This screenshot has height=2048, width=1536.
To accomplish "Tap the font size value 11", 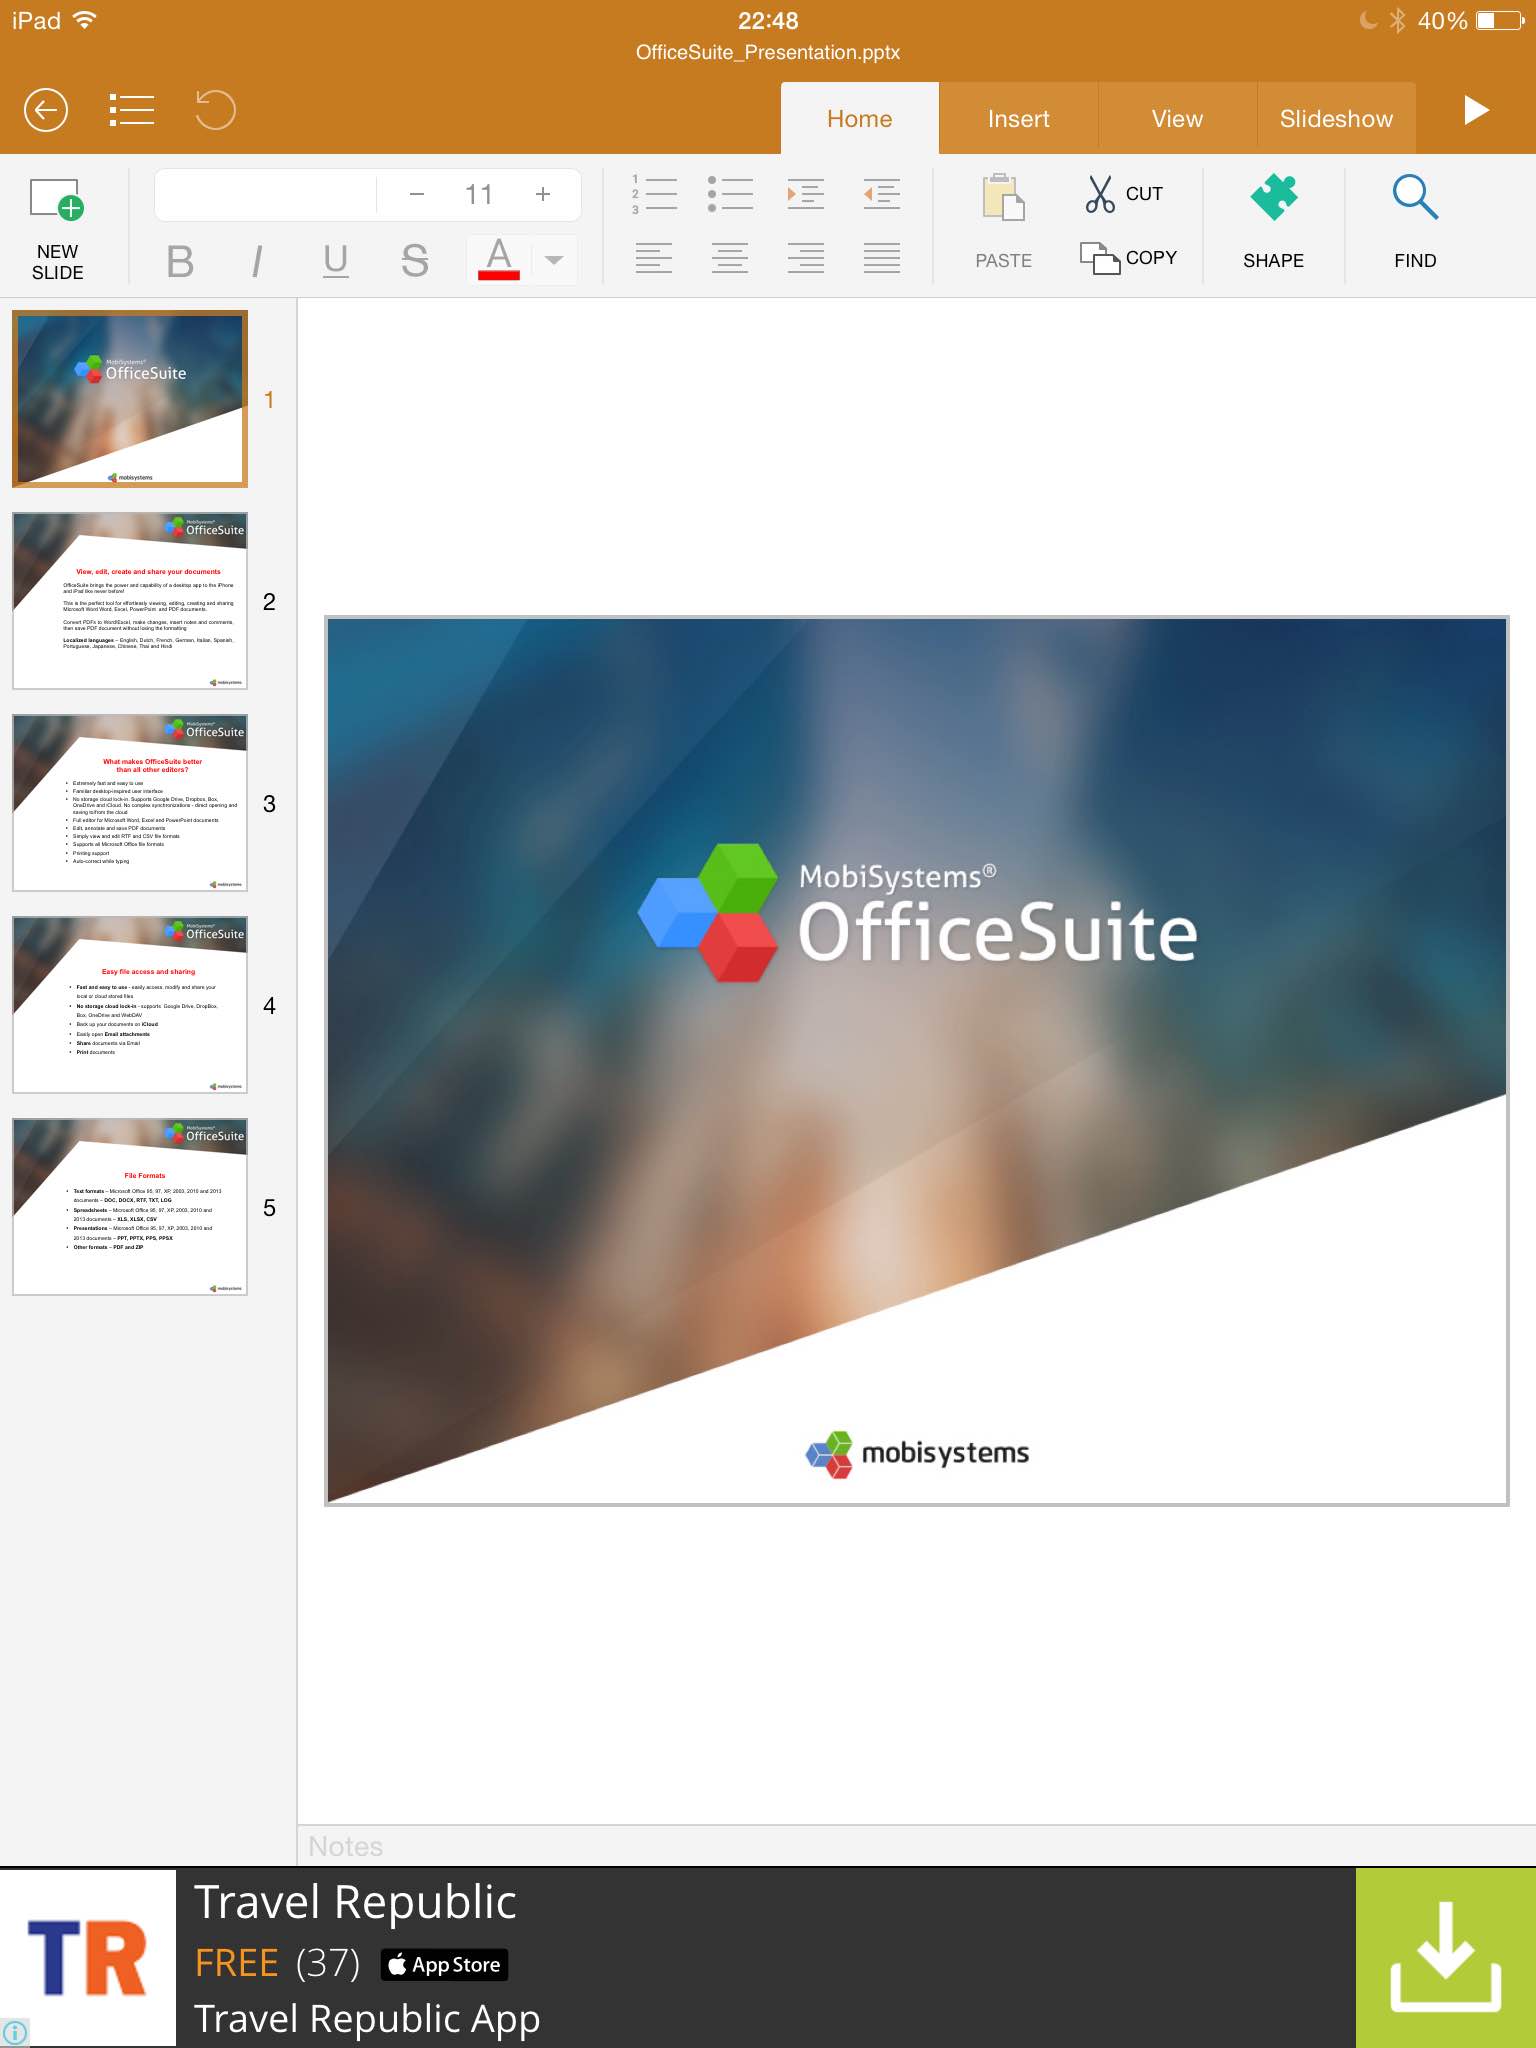I will coord(479,194).
